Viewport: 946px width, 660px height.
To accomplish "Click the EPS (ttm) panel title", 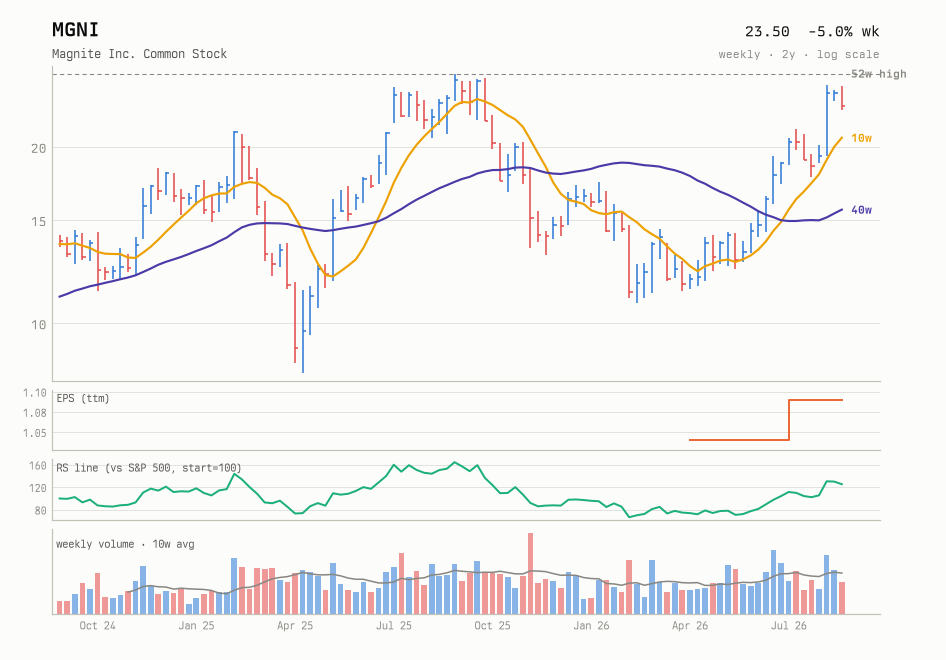I will coord(83,398).
